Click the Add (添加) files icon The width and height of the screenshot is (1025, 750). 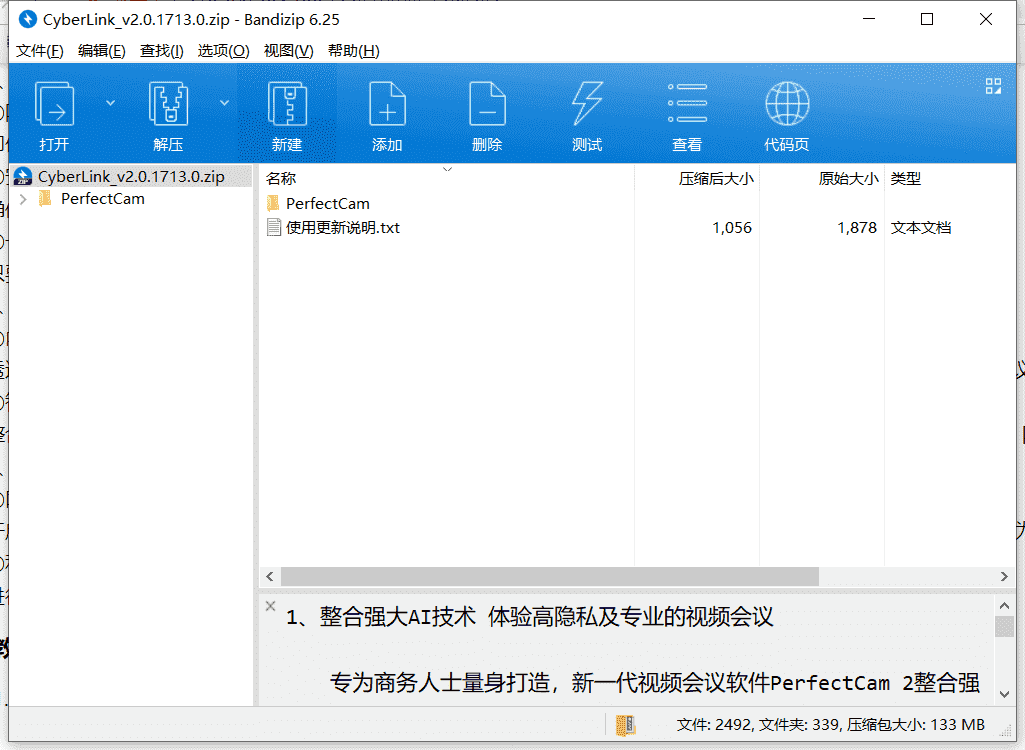tap(387, 104)
